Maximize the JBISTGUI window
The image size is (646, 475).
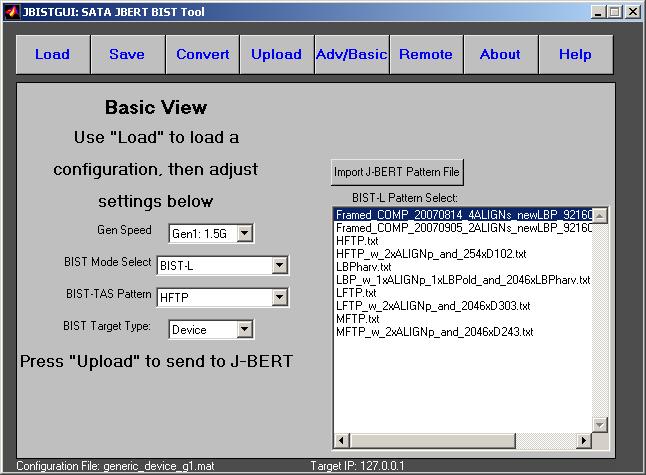(x=614, y=12)
